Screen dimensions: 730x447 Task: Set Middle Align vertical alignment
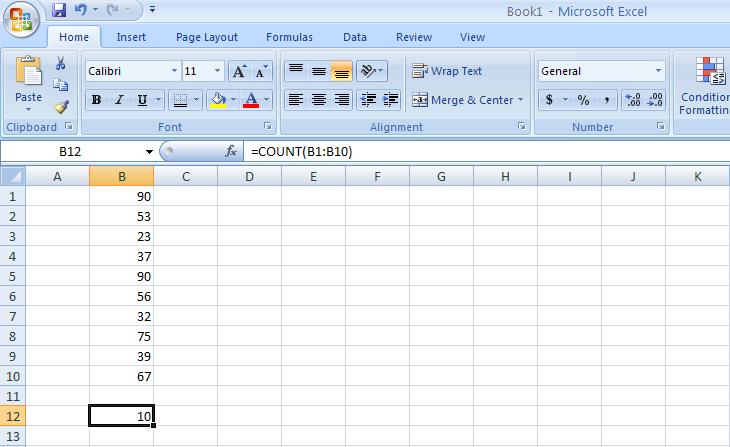tap(319, 71)
